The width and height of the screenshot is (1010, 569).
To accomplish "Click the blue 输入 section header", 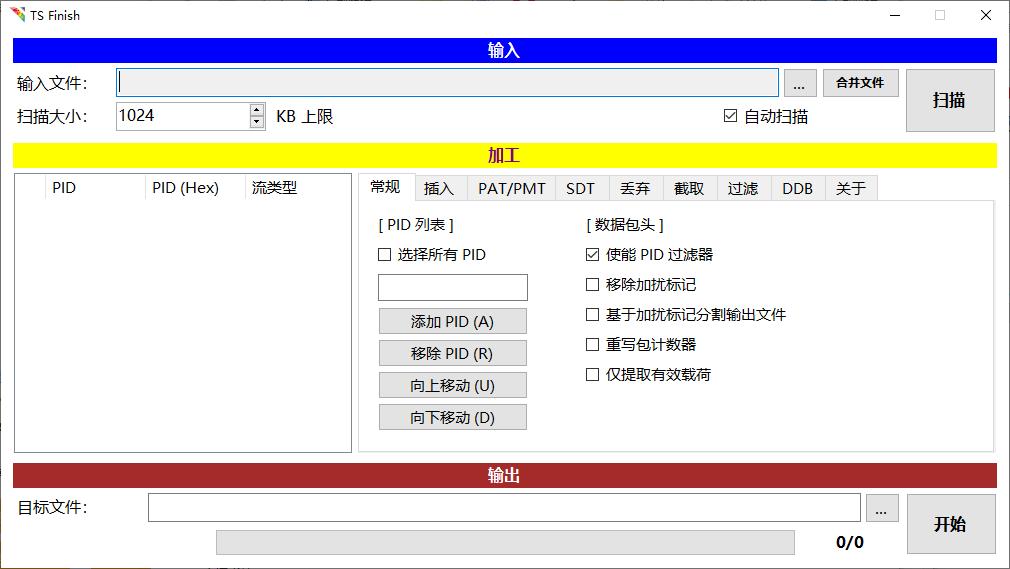I will [504, 50].
